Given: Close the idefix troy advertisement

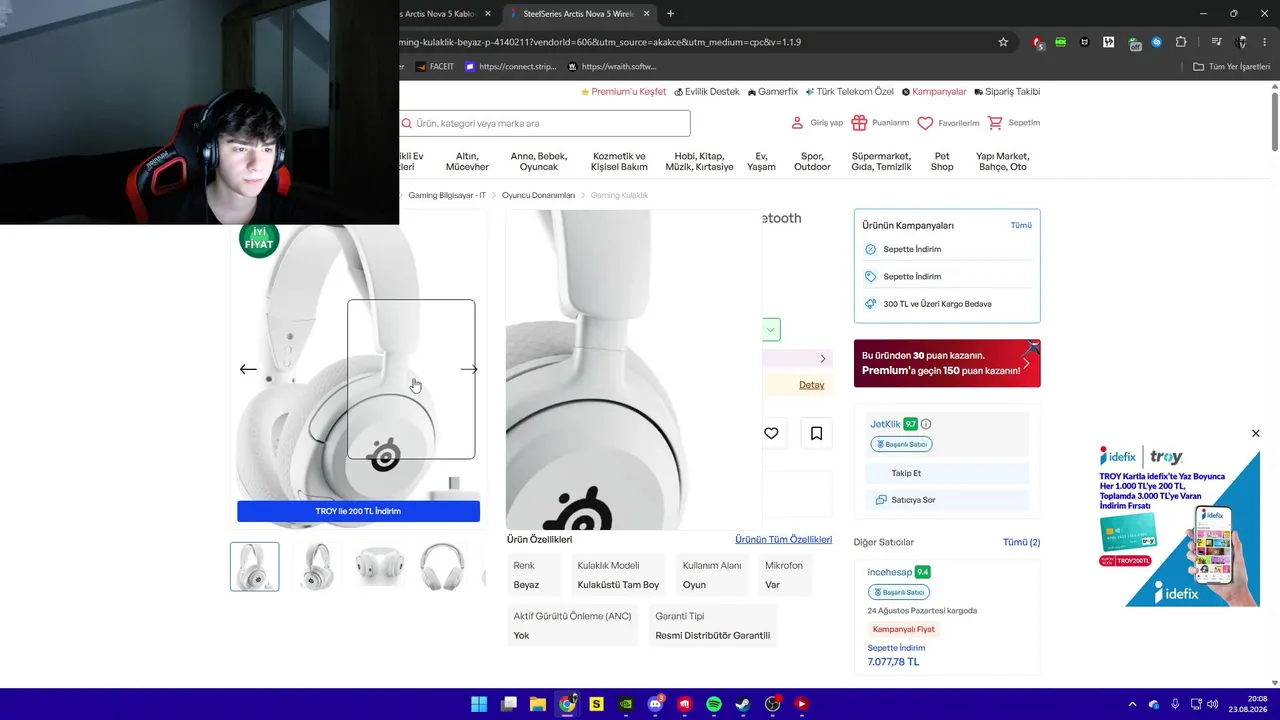Looking at the screenshot, I should pos(1256,433).
